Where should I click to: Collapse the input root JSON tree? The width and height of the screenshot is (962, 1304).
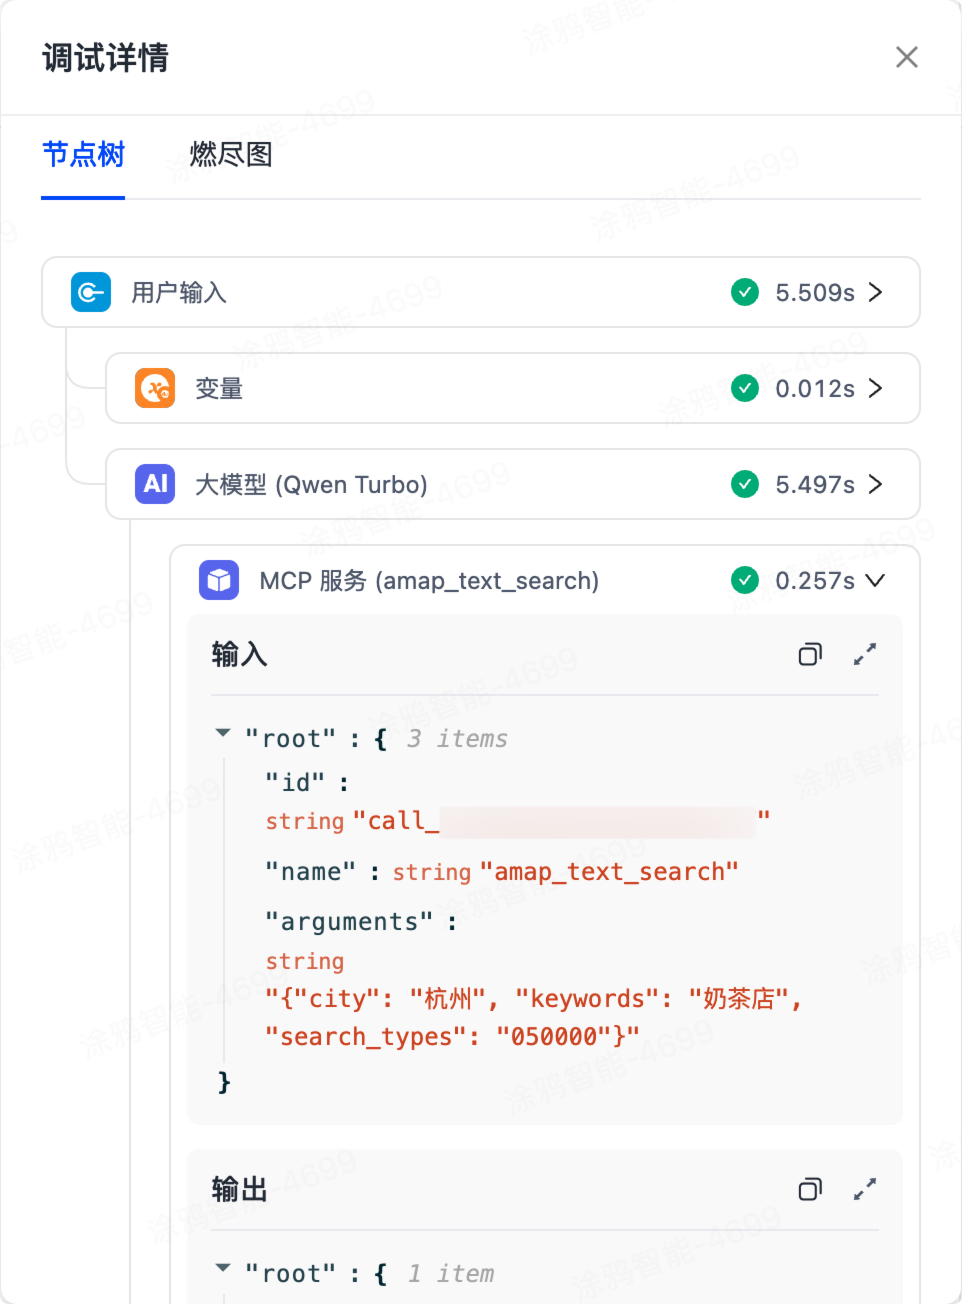coord(223,734)
